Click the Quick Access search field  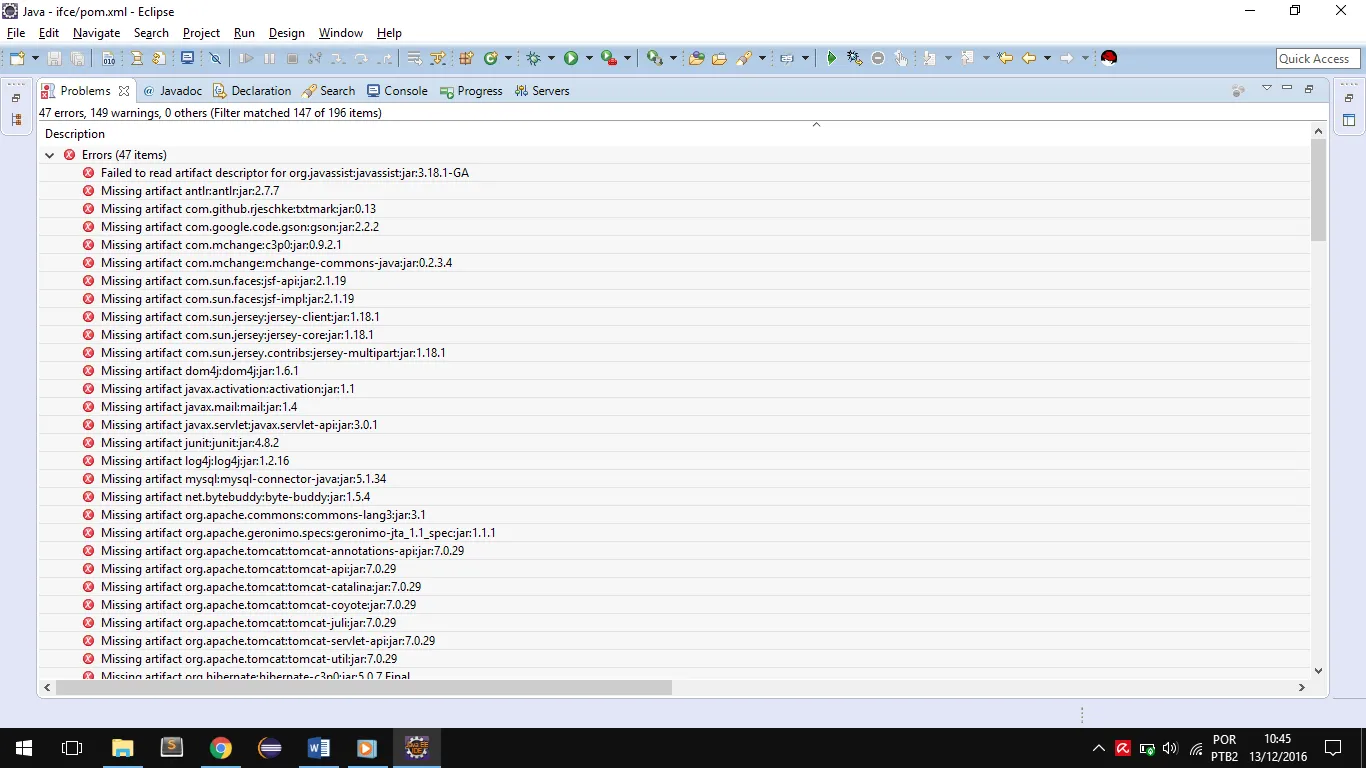pyautogui.click(x=1318, y=59)
